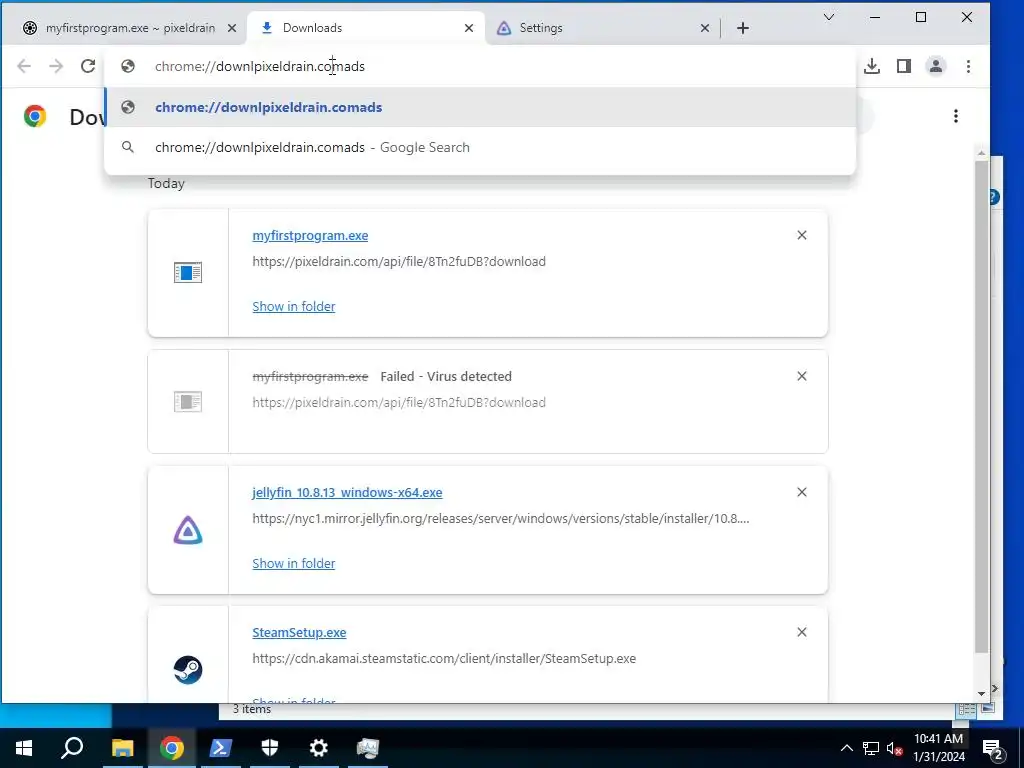Show myfirstprogram.exe in folder
Image resolution: width=1024 pixels, height=768 pixels.
click(x=294, y=306)
